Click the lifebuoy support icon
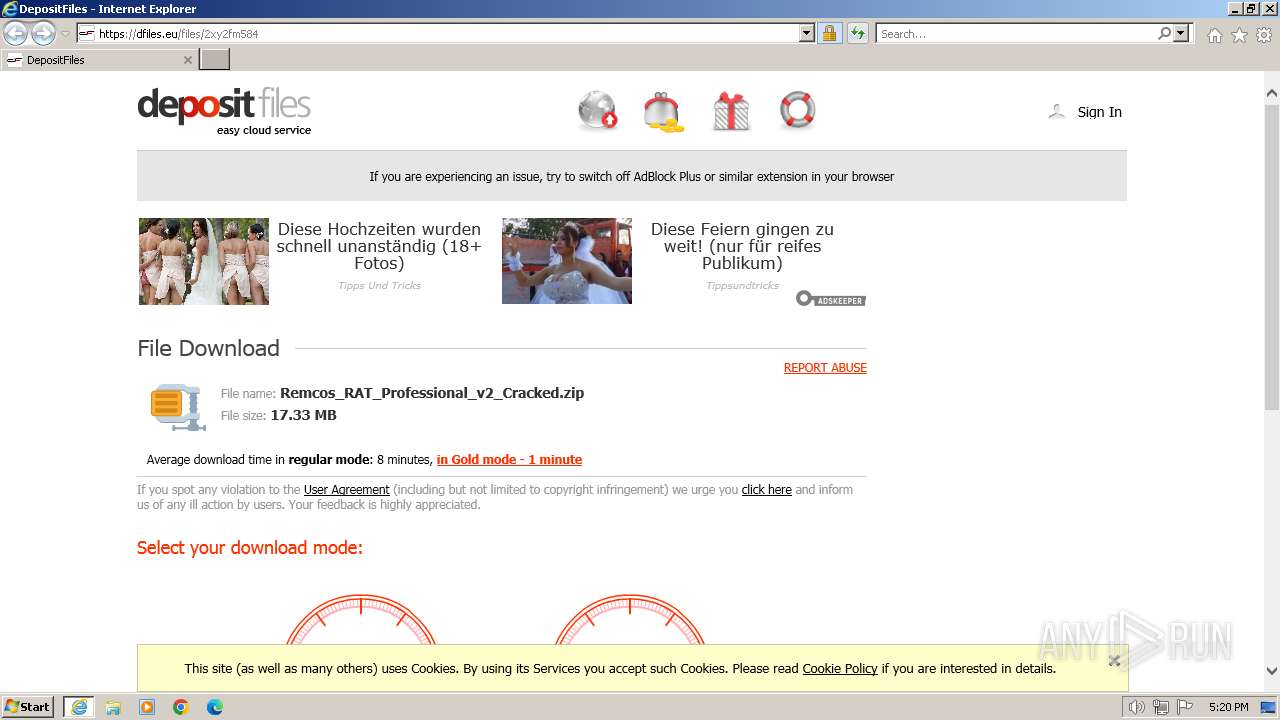Screen dimensions: 1280x720 (797, 110)
